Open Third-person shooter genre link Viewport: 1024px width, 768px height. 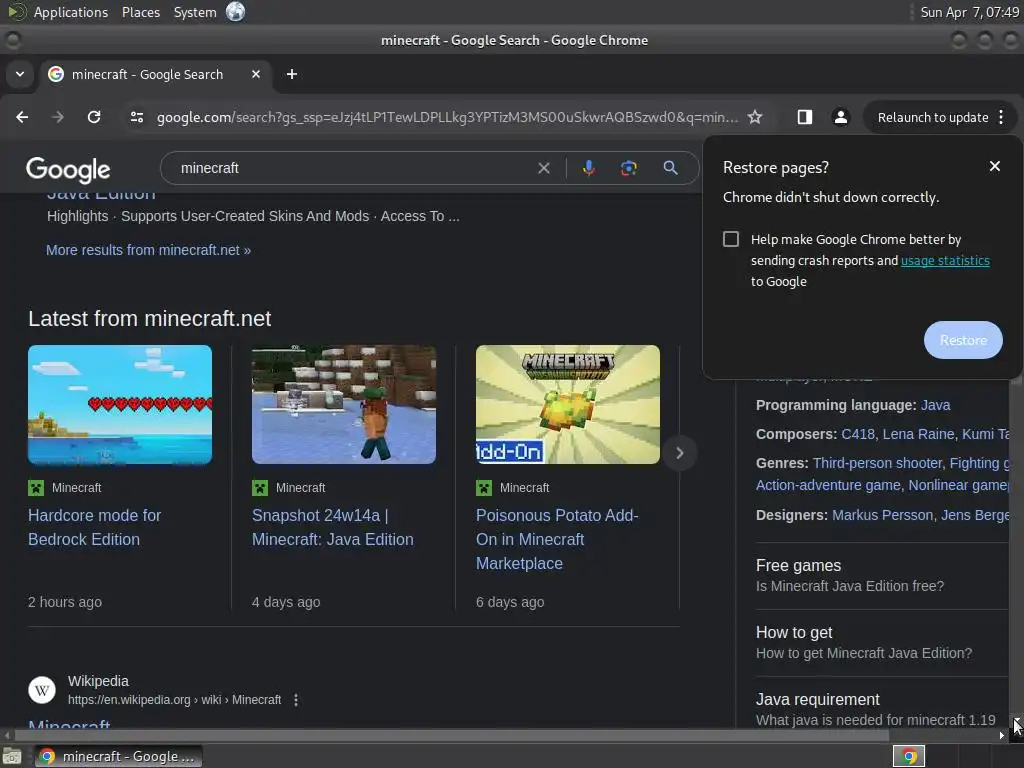pos(877,462)
